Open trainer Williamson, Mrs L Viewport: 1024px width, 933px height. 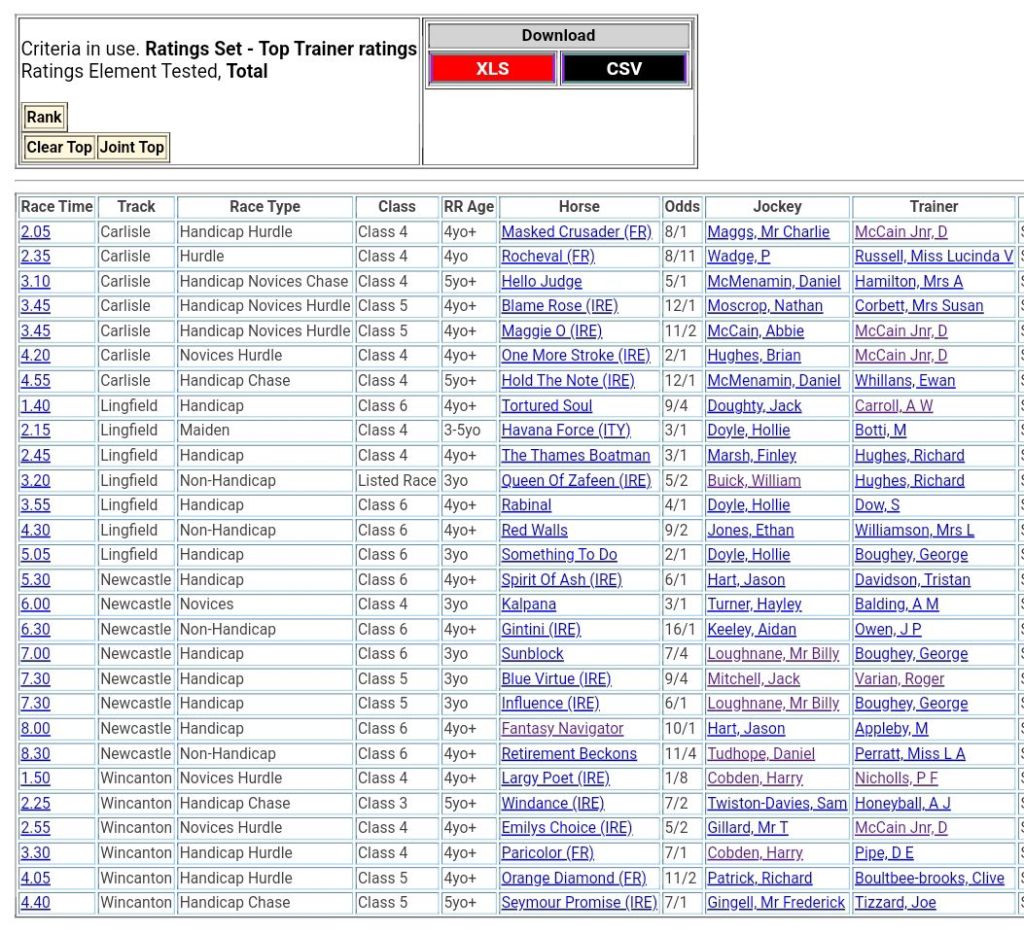coord(914,530)
